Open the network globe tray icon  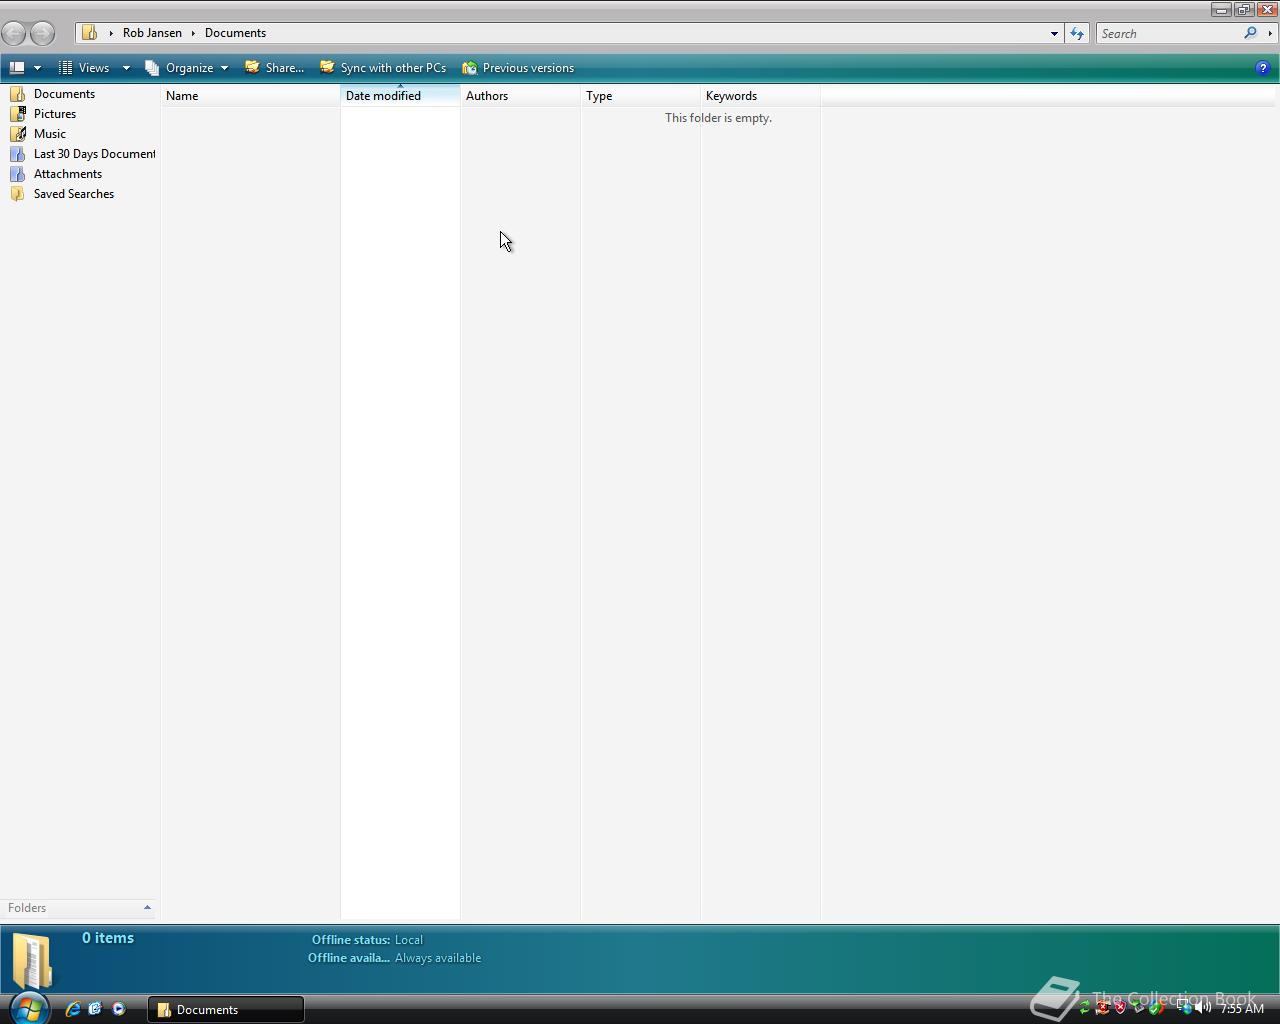point(1184,1008)
